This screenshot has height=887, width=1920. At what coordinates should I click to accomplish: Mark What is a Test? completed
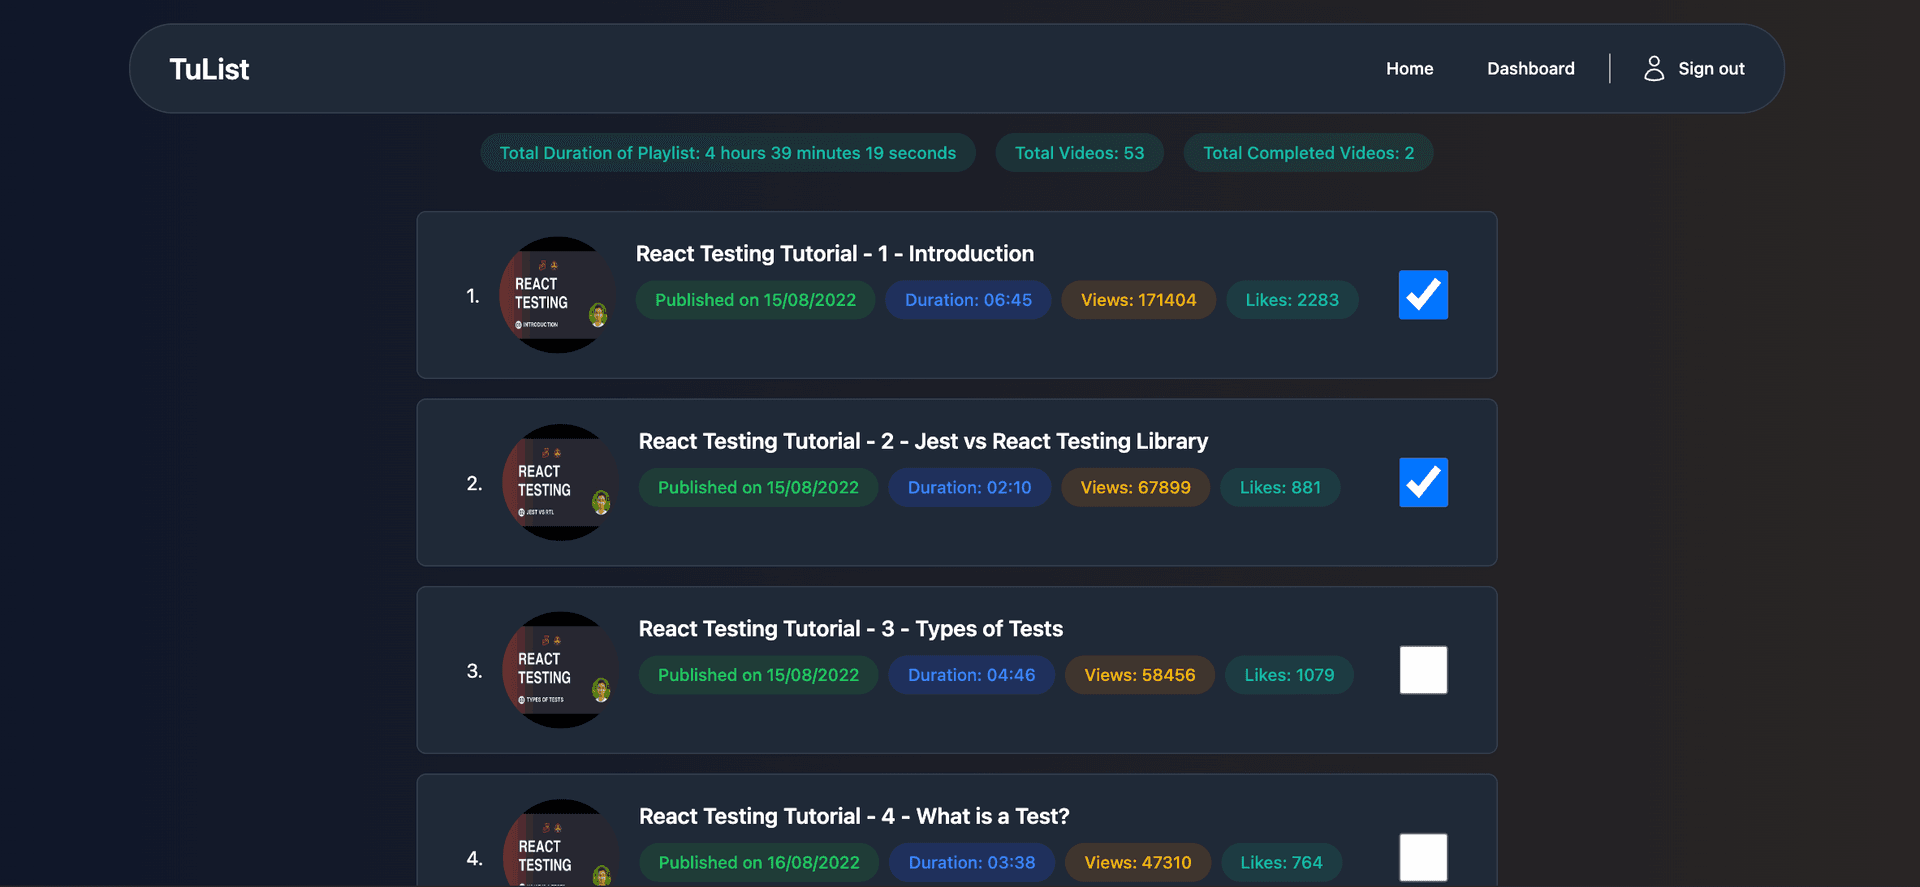(x=1423, y=858)
